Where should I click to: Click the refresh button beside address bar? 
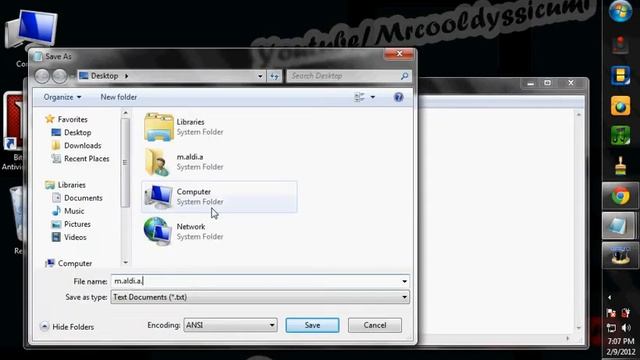(x=274, y=76)
